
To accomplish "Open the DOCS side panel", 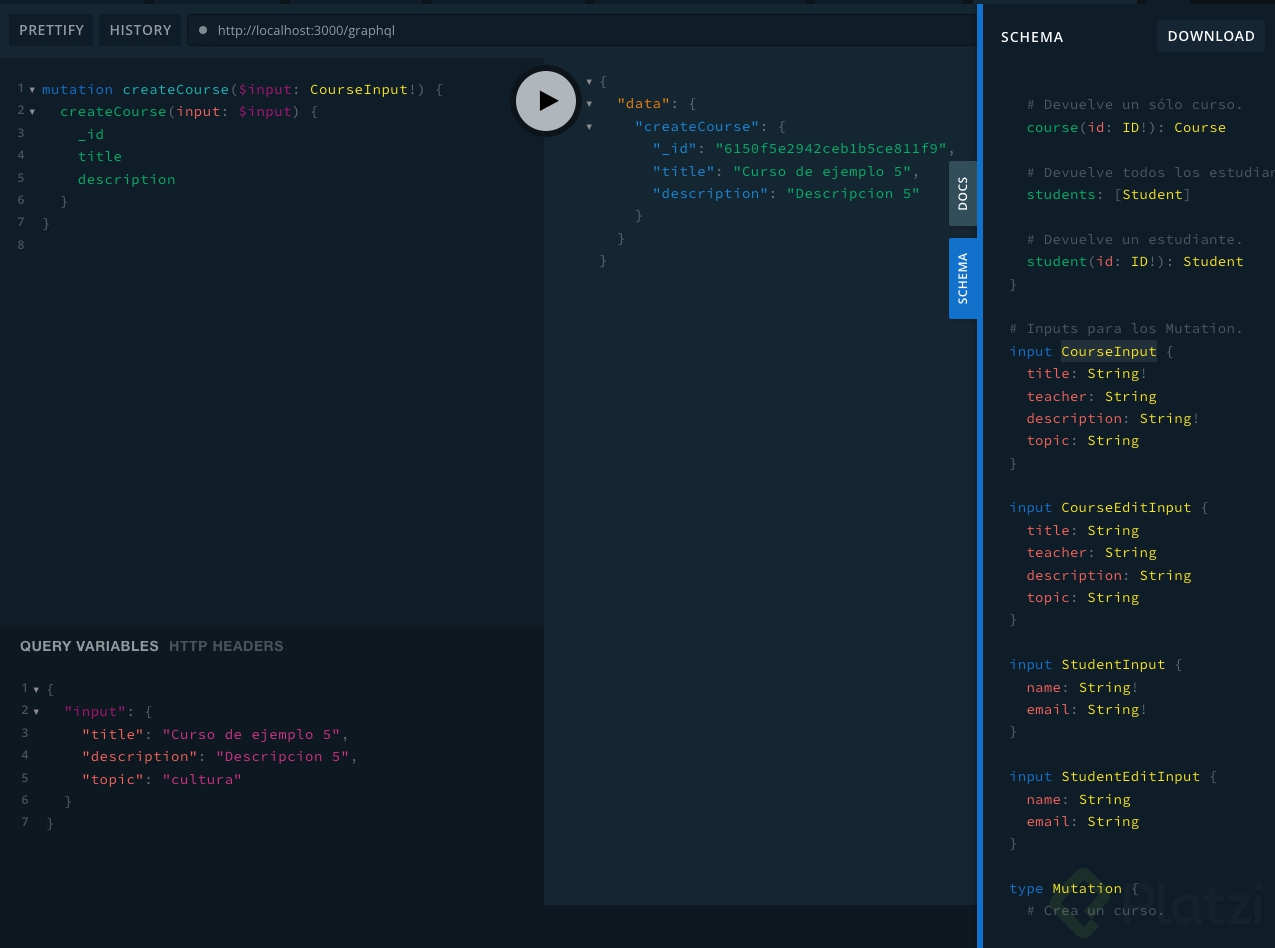I will (962, 192).
